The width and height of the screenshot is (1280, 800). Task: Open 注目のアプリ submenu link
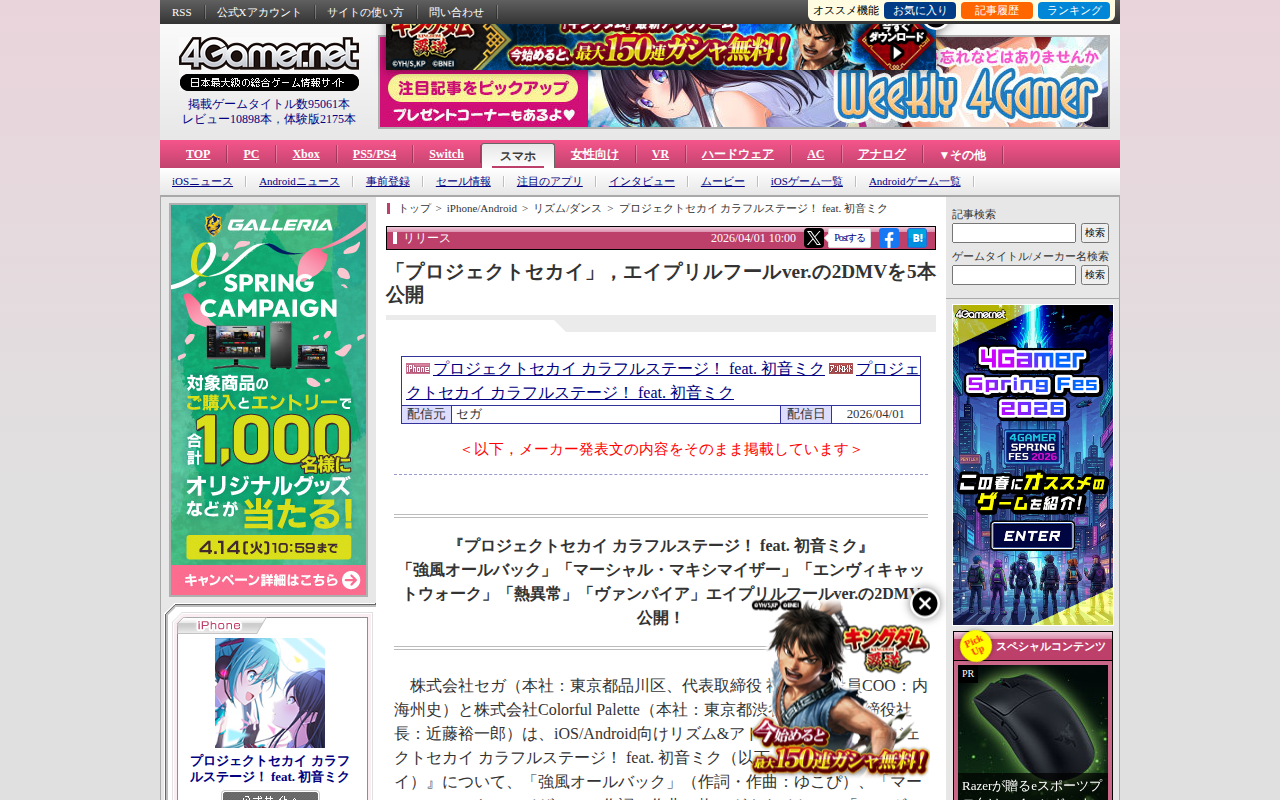coord(549,181)
